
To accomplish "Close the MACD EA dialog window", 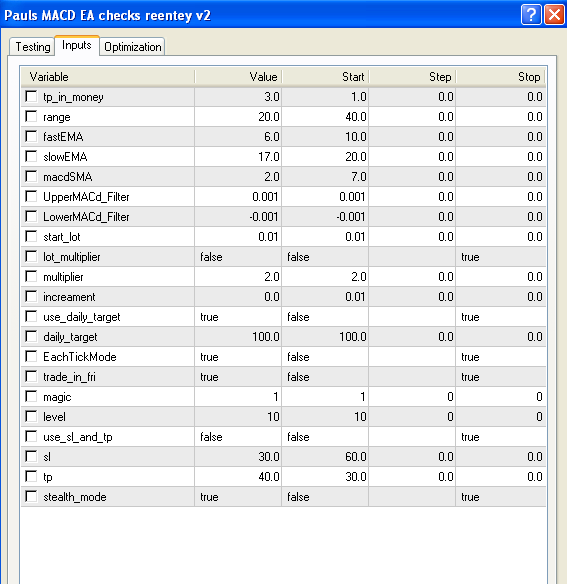I will click(x=554, y=15).
